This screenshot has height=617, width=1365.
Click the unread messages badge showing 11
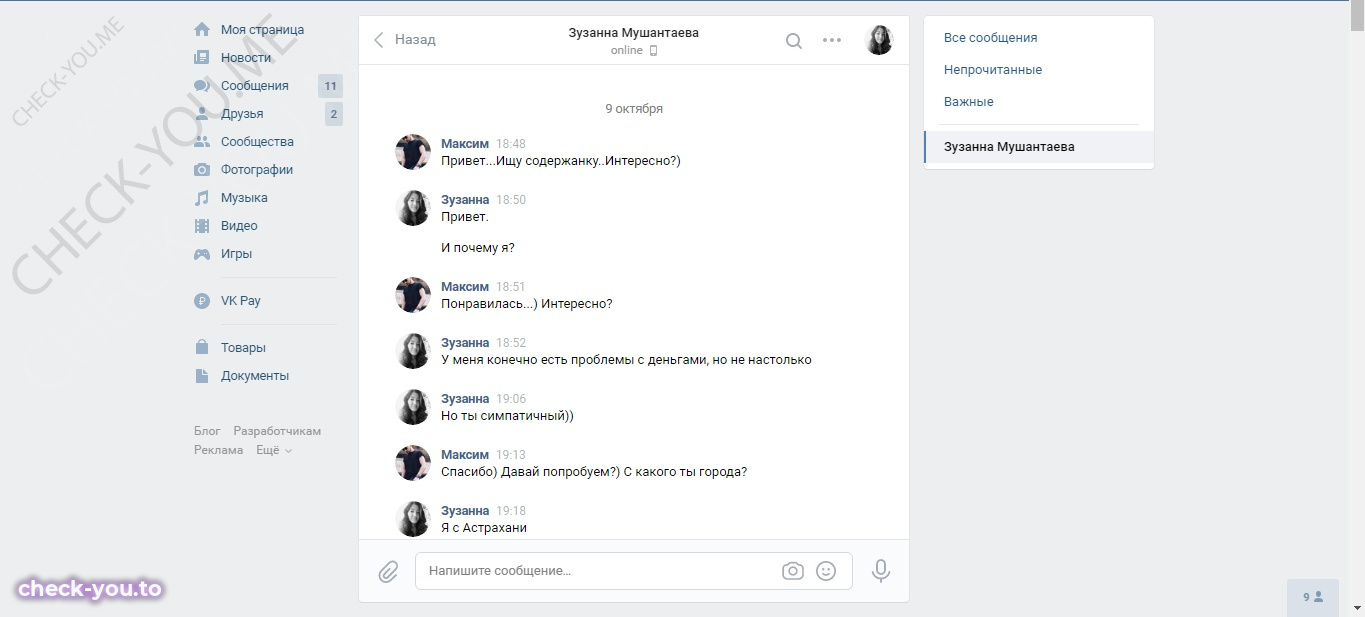pos(330,86)
